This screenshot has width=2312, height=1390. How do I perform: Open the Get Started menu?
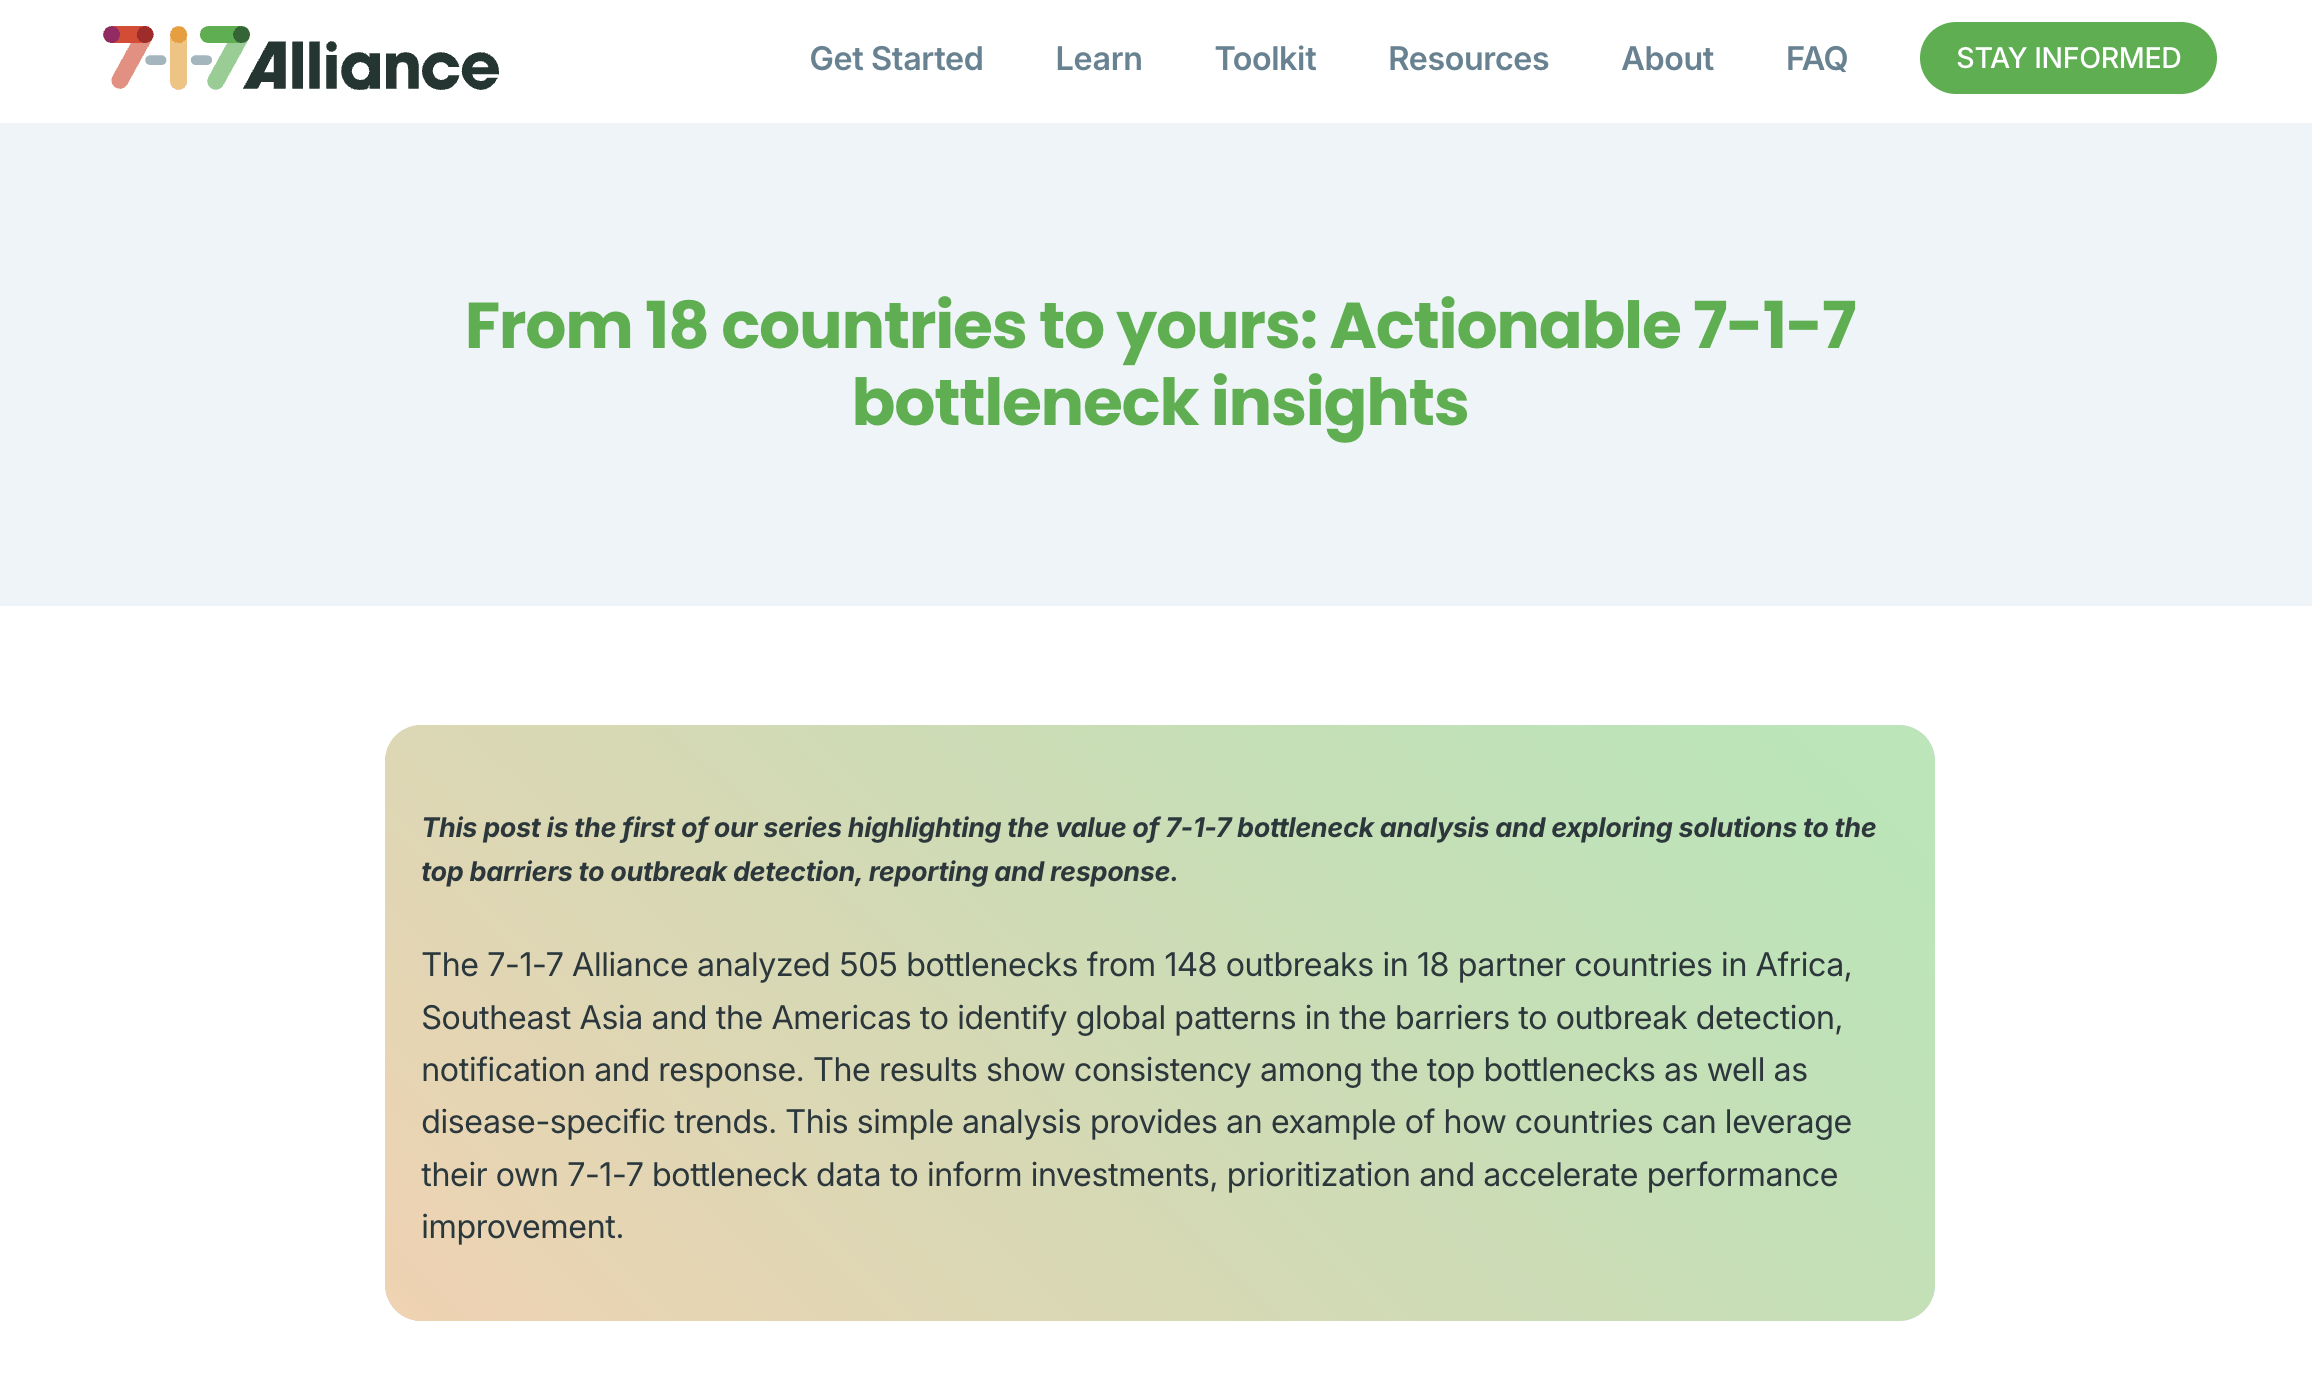pyautogui.click(x=896, y=59)
